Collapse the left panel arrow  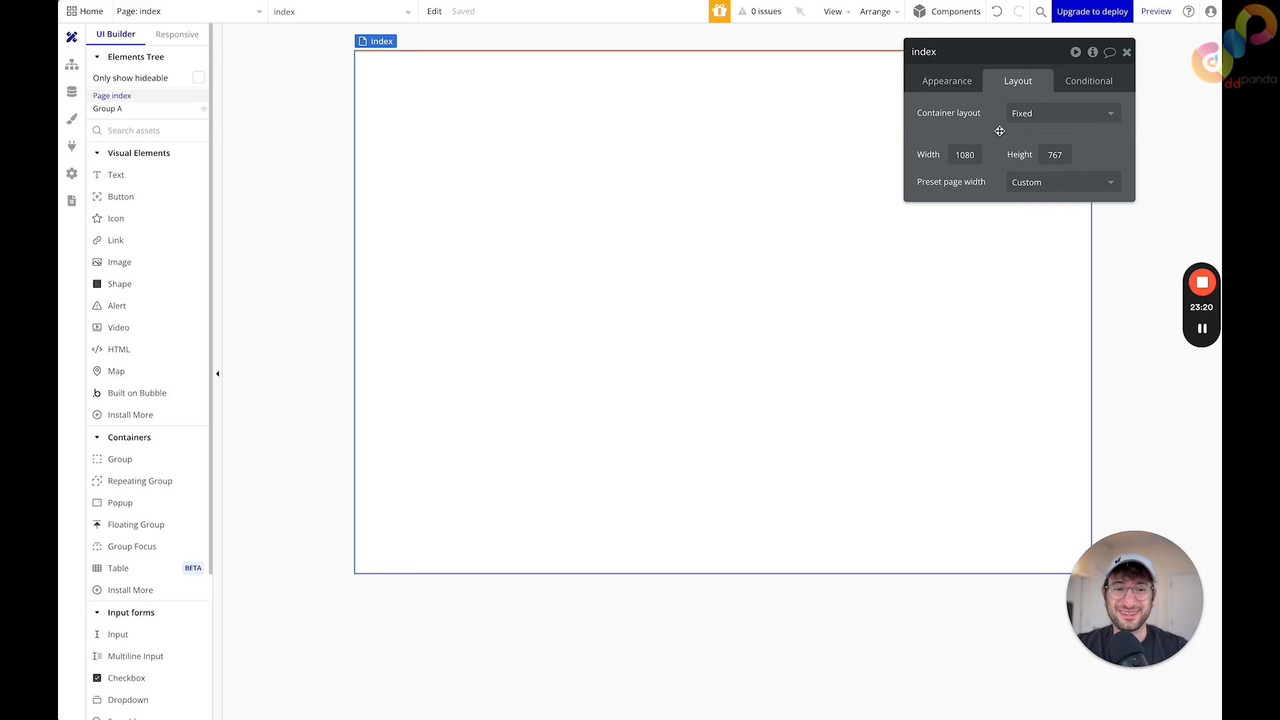click(217, 373)
